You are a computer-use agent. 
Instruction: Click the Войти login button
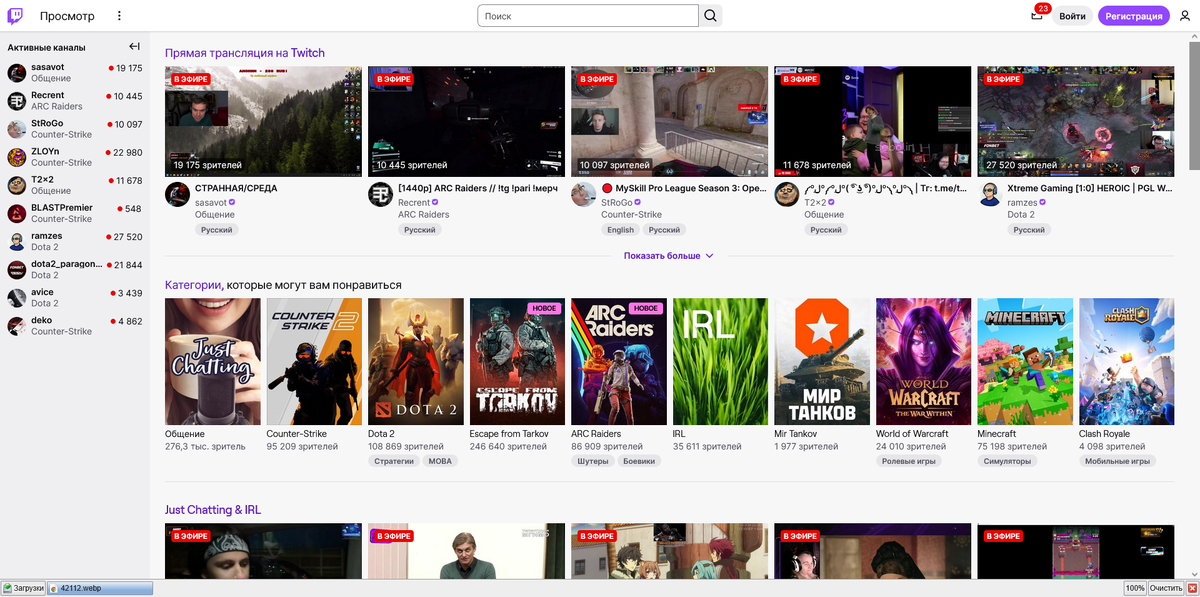click(x=1072, y=16)
